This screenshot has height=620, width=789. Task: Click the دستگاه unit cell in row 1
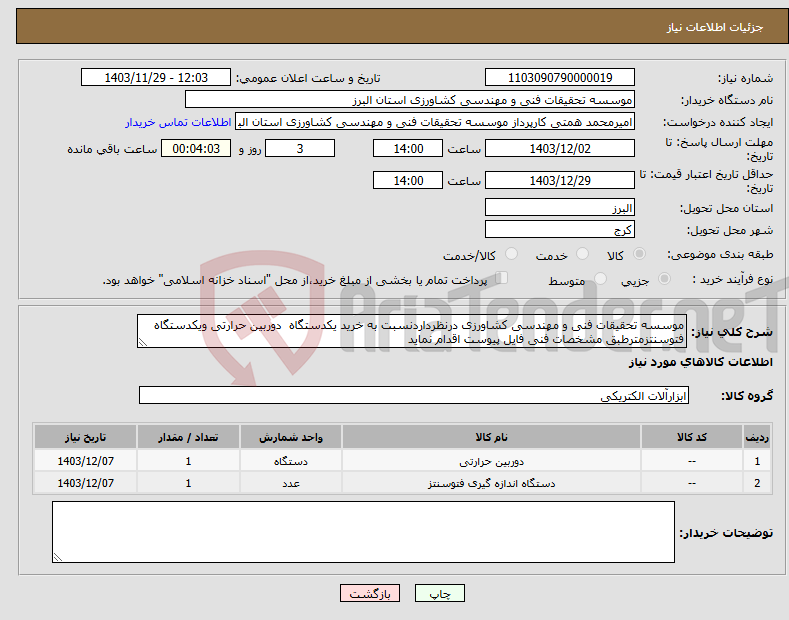click(x=291, y=461)
